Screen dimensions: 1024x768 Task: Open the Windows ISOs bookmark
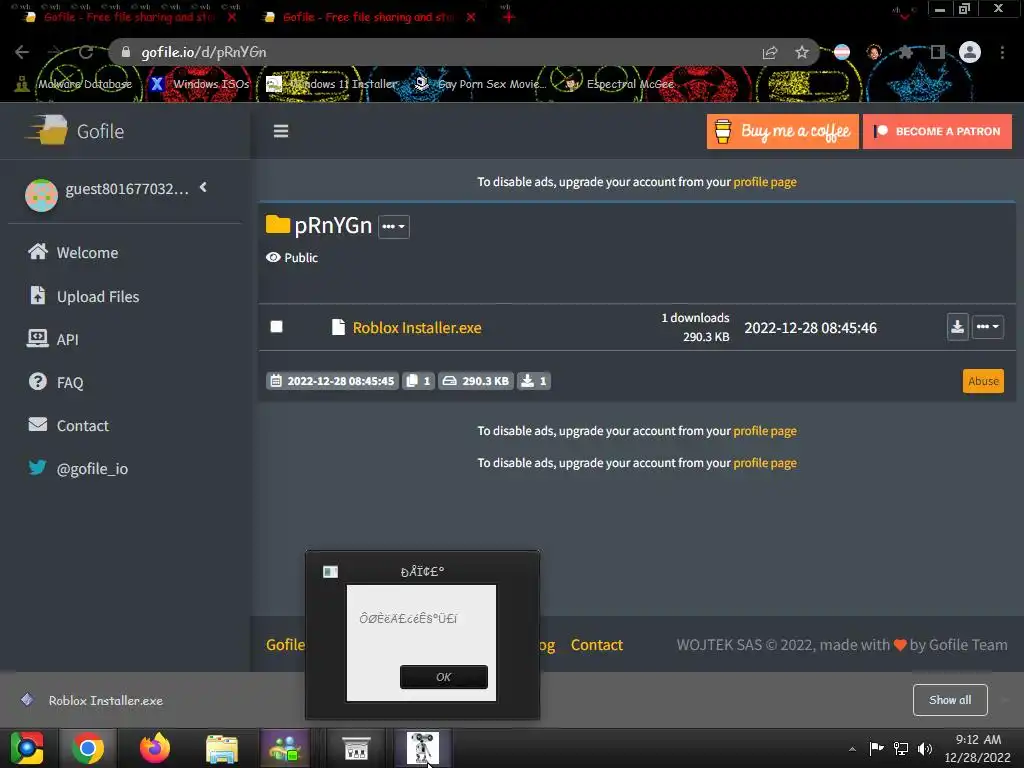coord(199,84)
